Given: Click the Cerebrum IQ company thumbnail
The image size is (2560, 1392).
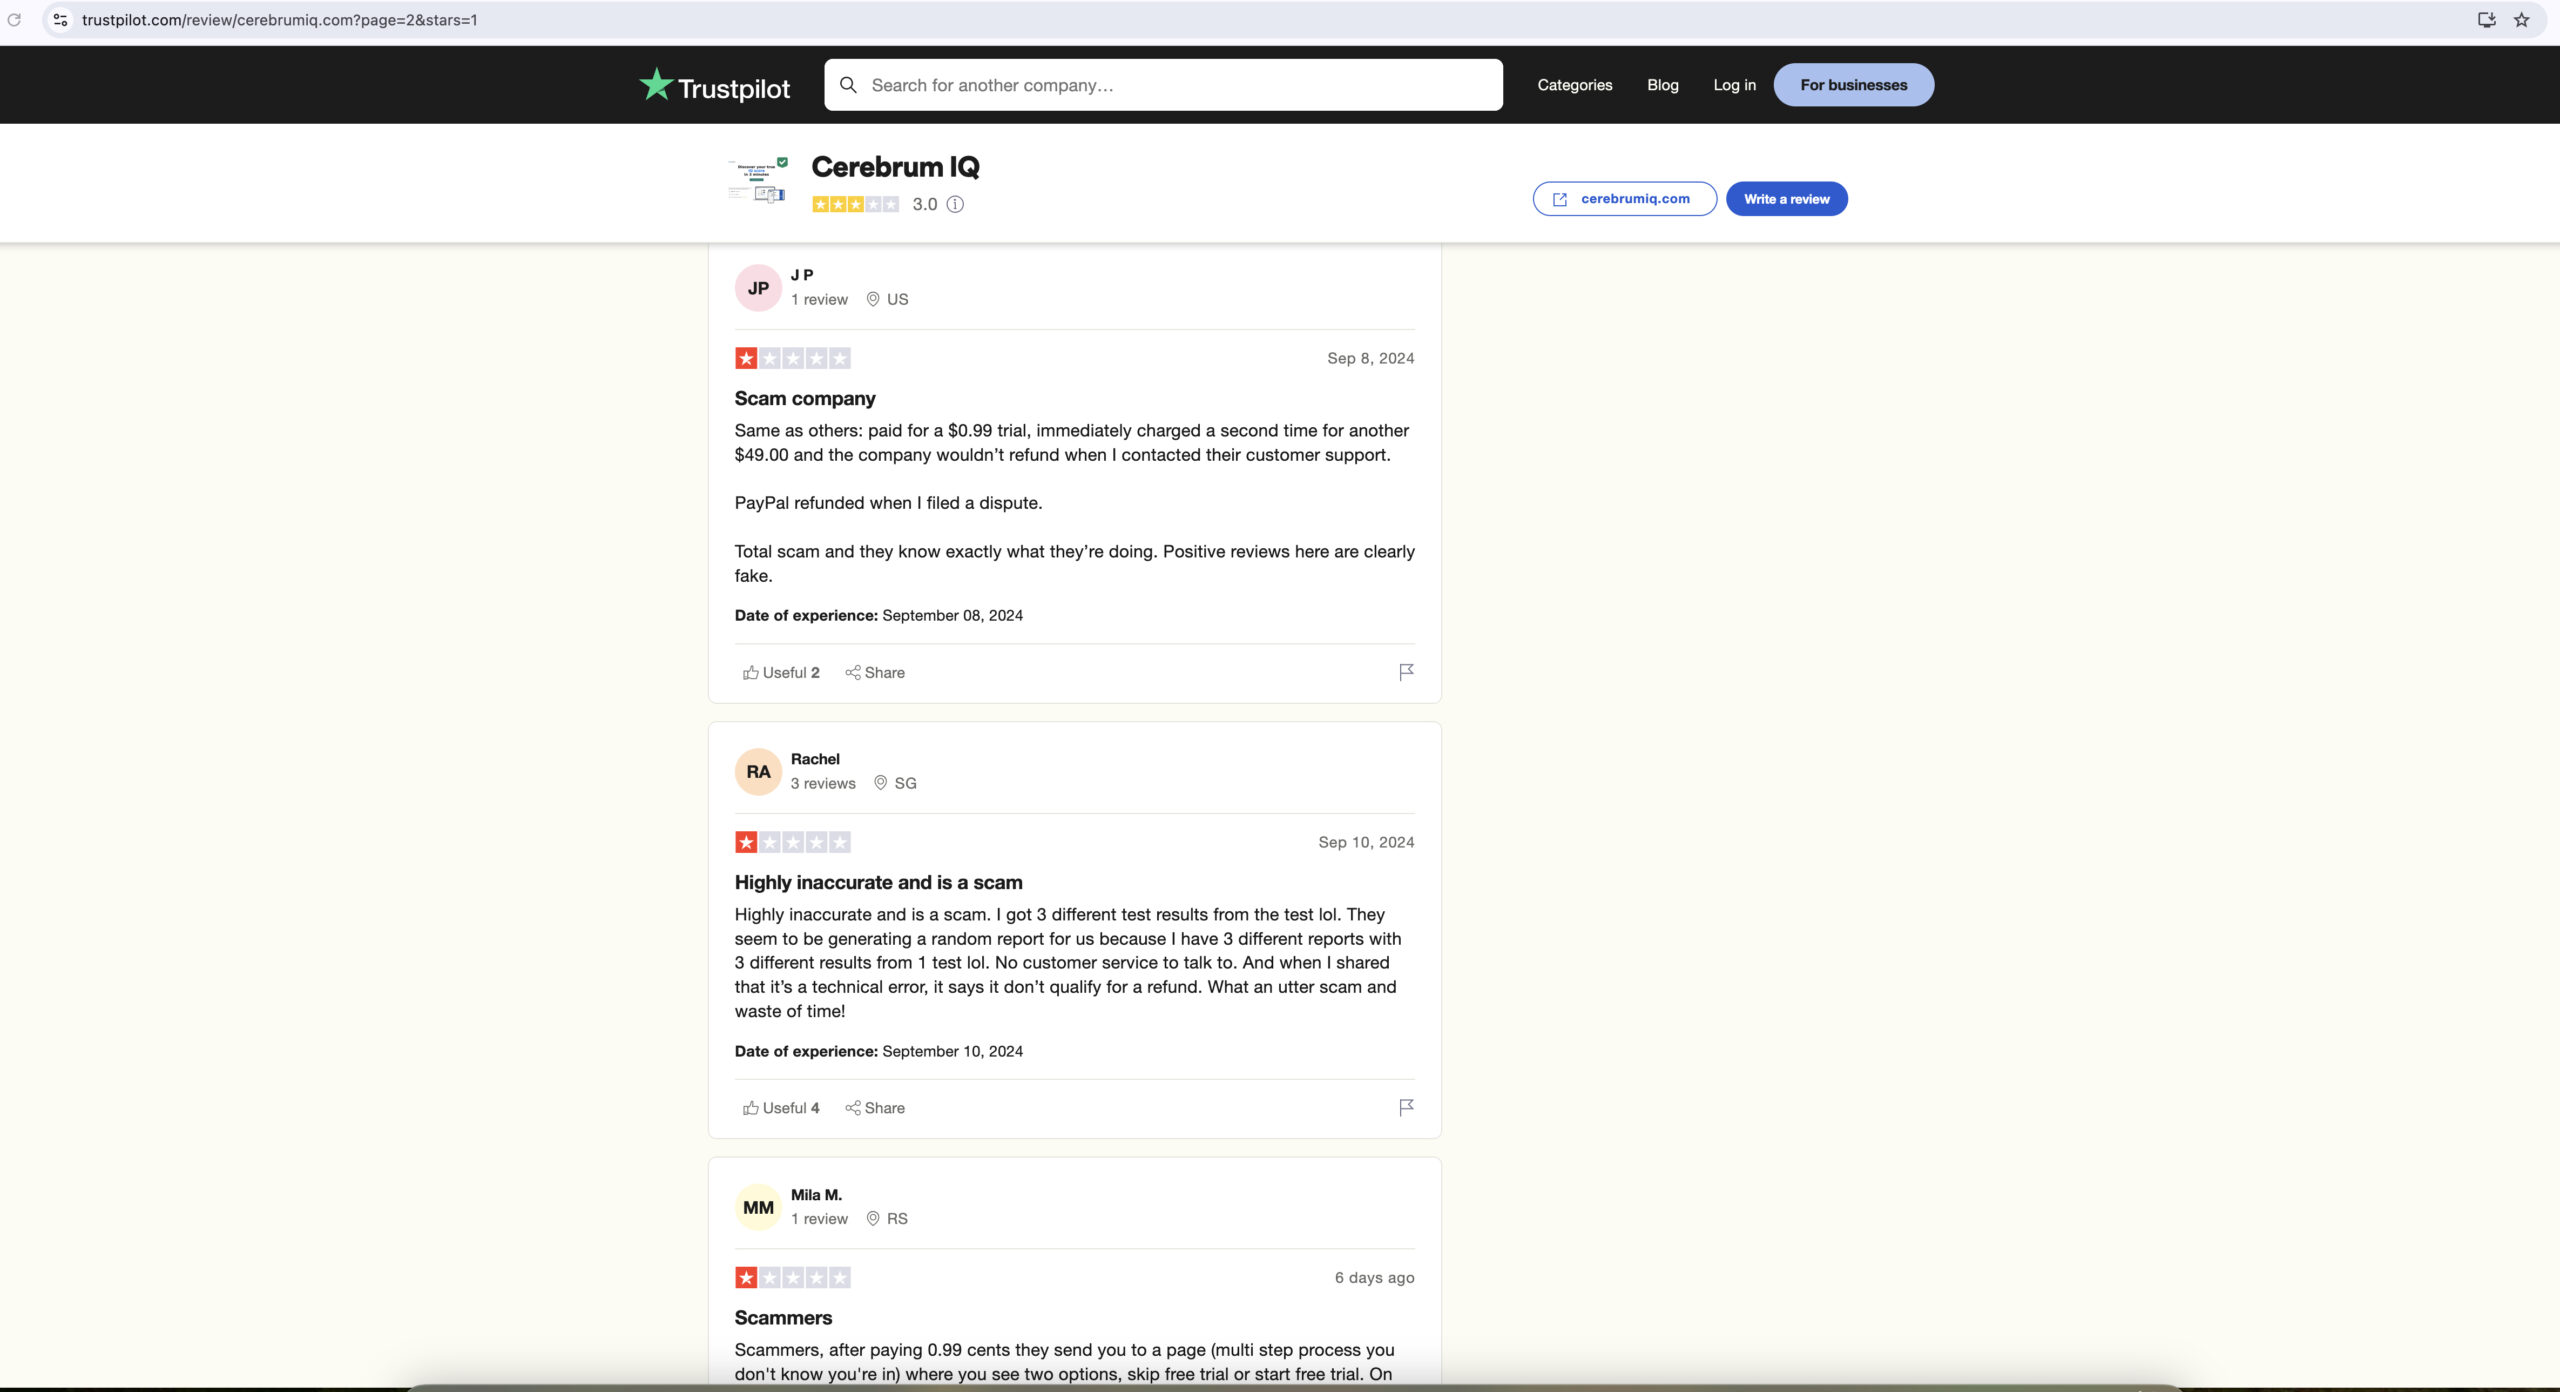Looking at the screenshot, I should pos(758,181).
